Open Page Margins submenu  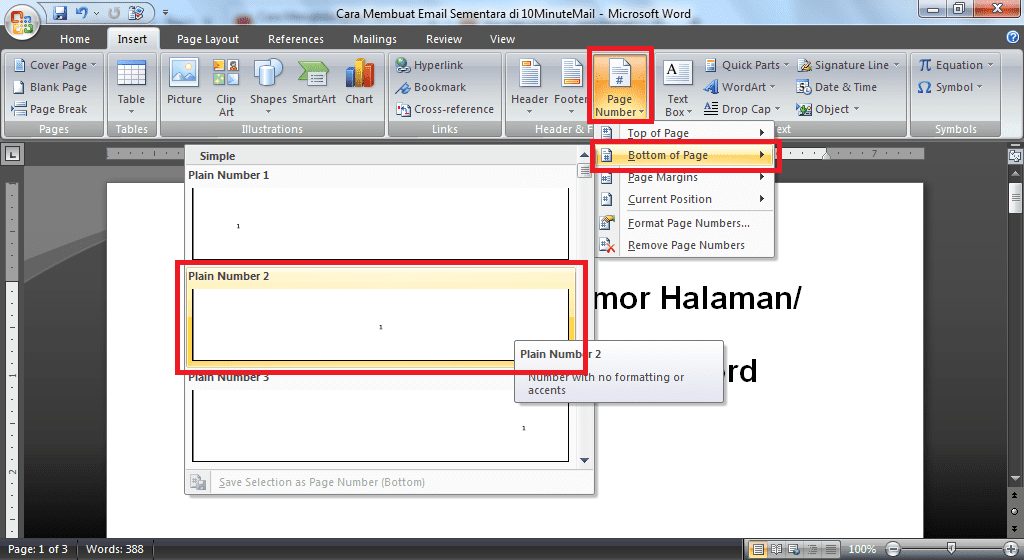(684, 178)
